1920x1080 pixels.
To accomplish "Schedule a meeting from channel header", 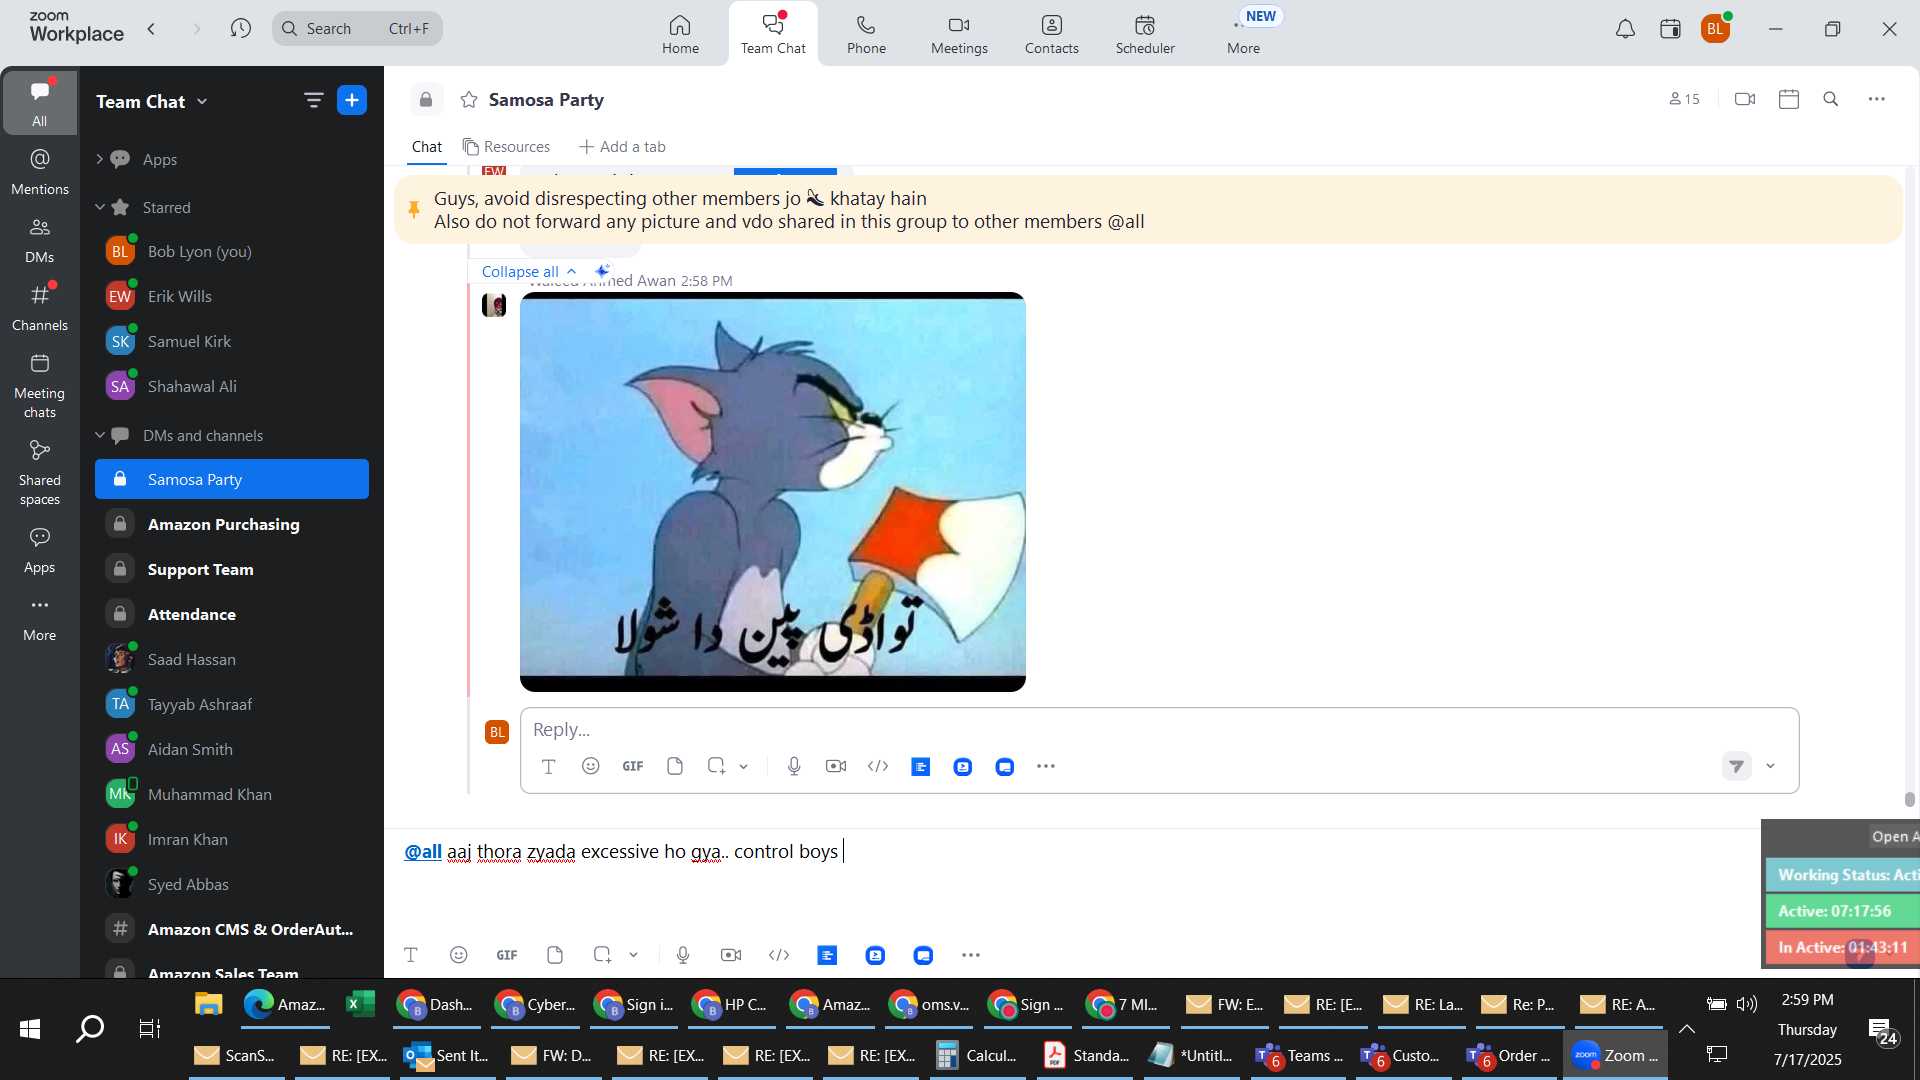I will coord(1789,99).
